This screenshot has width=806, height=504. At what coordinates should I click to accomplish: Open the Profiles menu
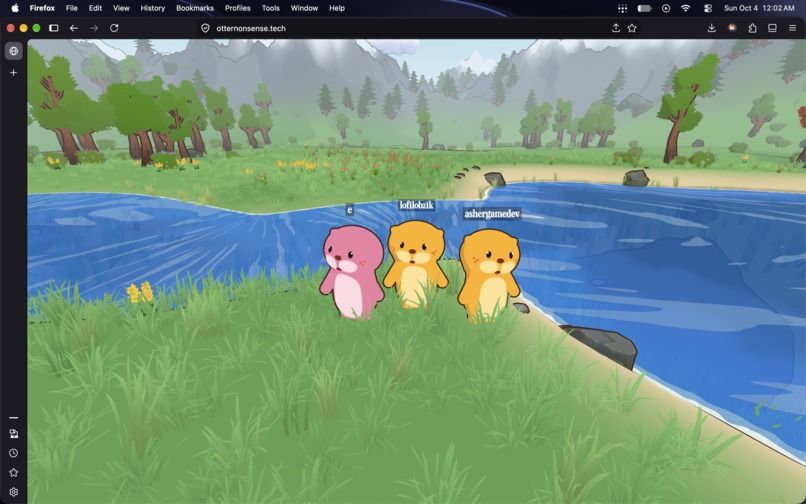(x=237, y=8)
